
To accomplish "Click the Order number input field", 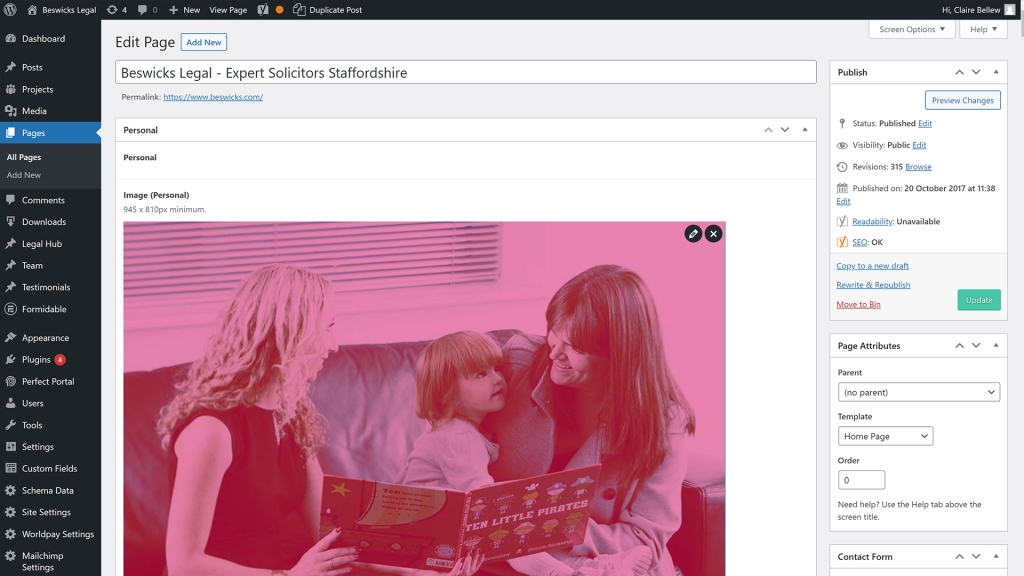I will point(861,480).
